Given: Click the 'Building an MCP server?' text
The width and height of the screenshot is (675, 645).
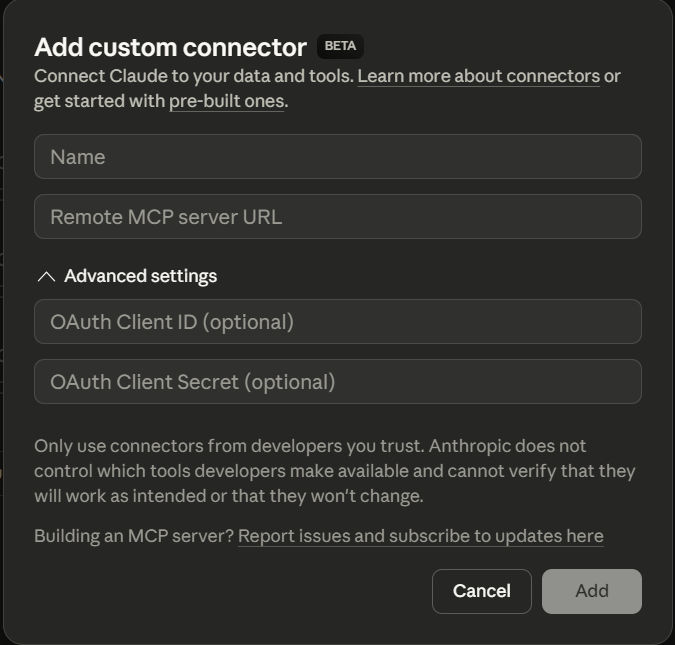Looking at the screenshot, I should click(134, 536).
